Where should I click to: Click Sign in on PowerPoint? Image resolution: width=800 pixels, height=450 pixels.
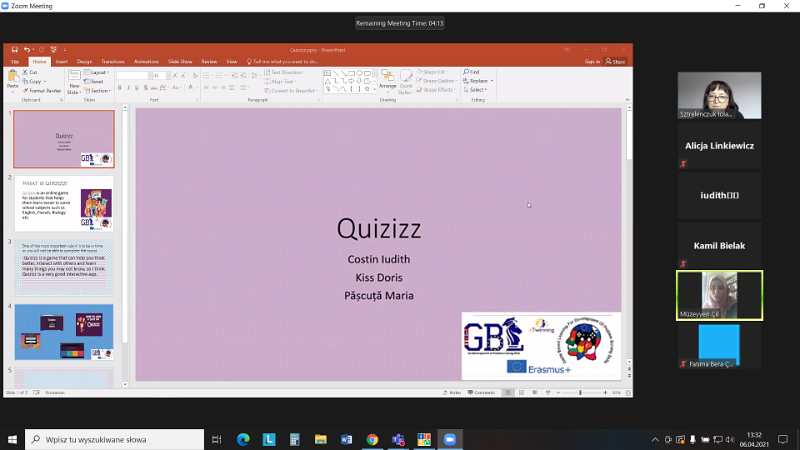coord(592,62)
